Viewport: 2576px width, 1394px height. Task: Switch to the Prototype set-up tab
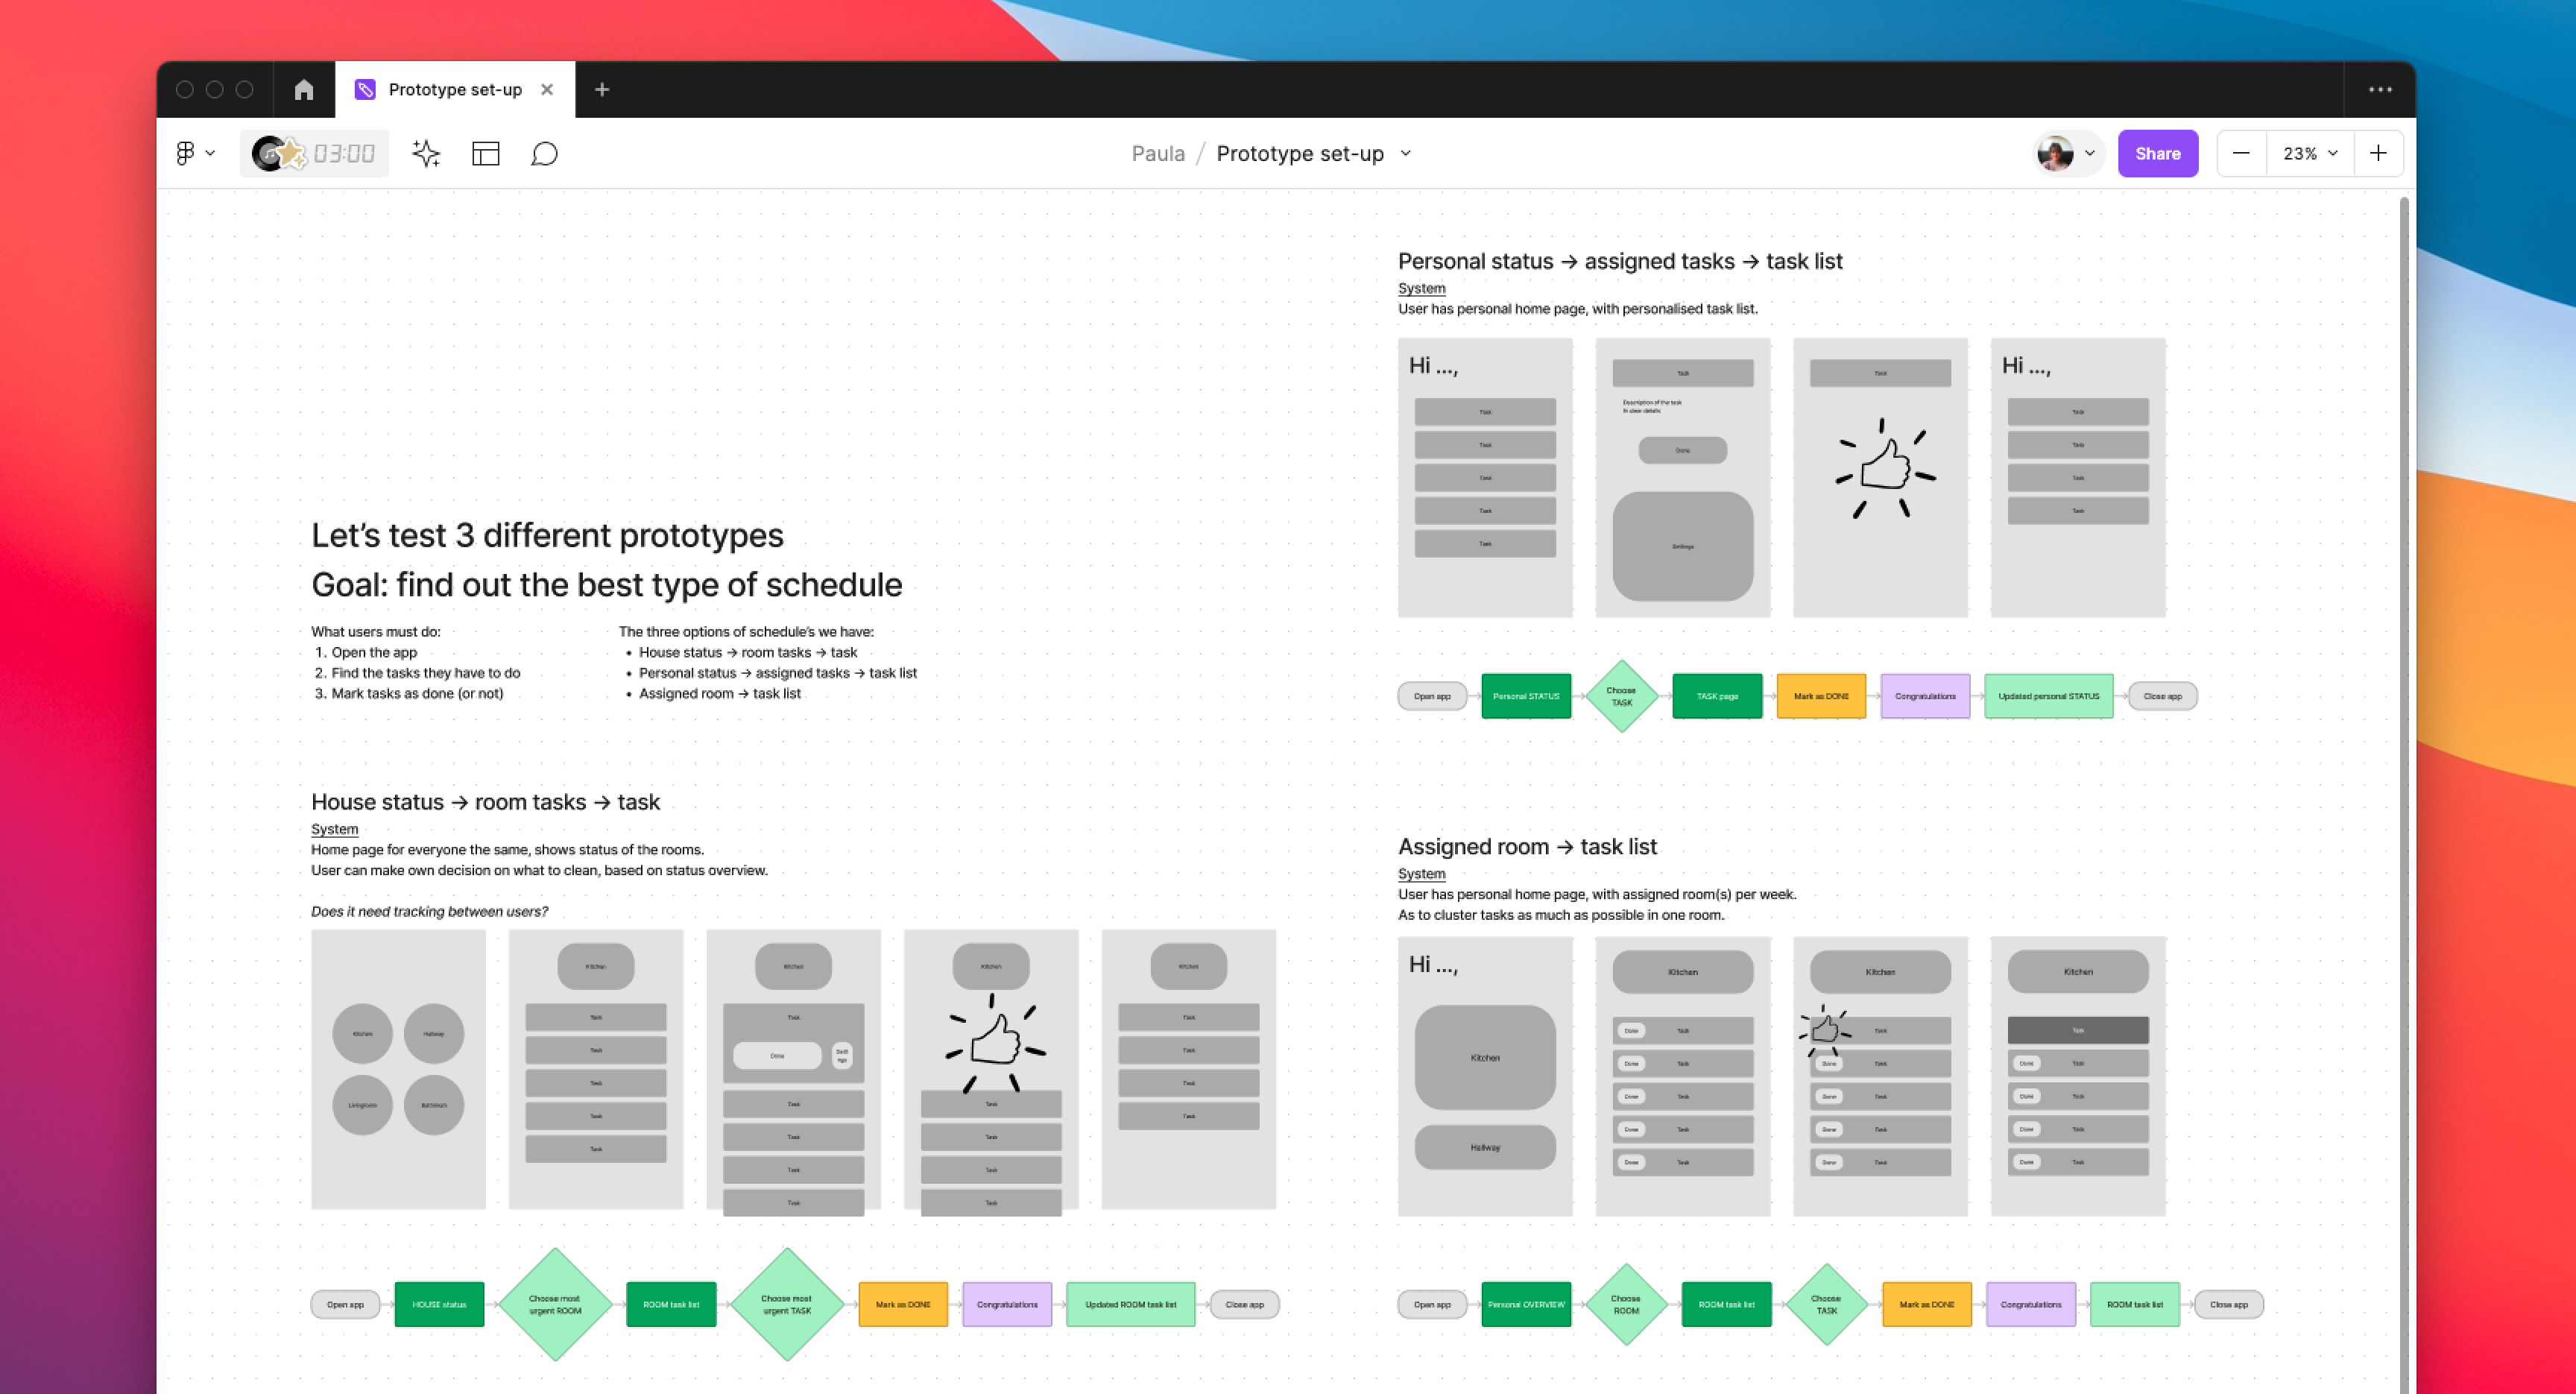pos(454,90)
